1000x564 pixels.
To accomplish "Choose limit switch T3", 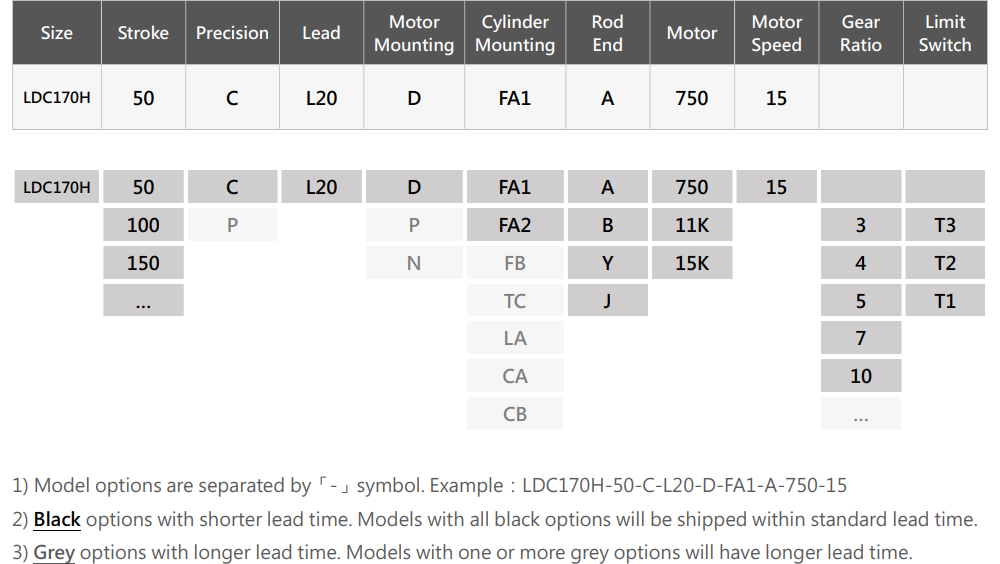I will 945,225.
